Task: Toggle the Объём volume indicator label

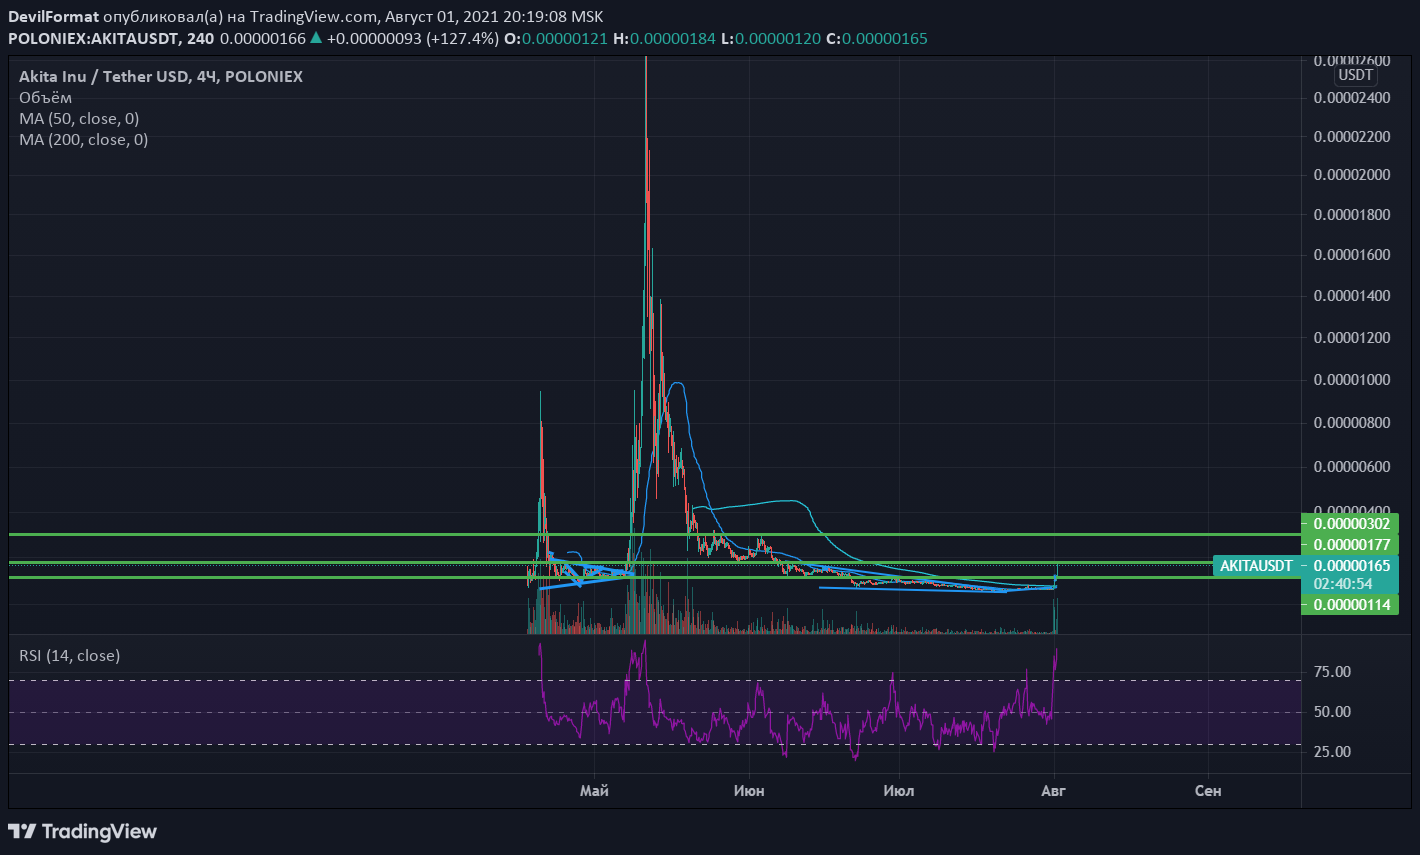Action: coord(46,98)
